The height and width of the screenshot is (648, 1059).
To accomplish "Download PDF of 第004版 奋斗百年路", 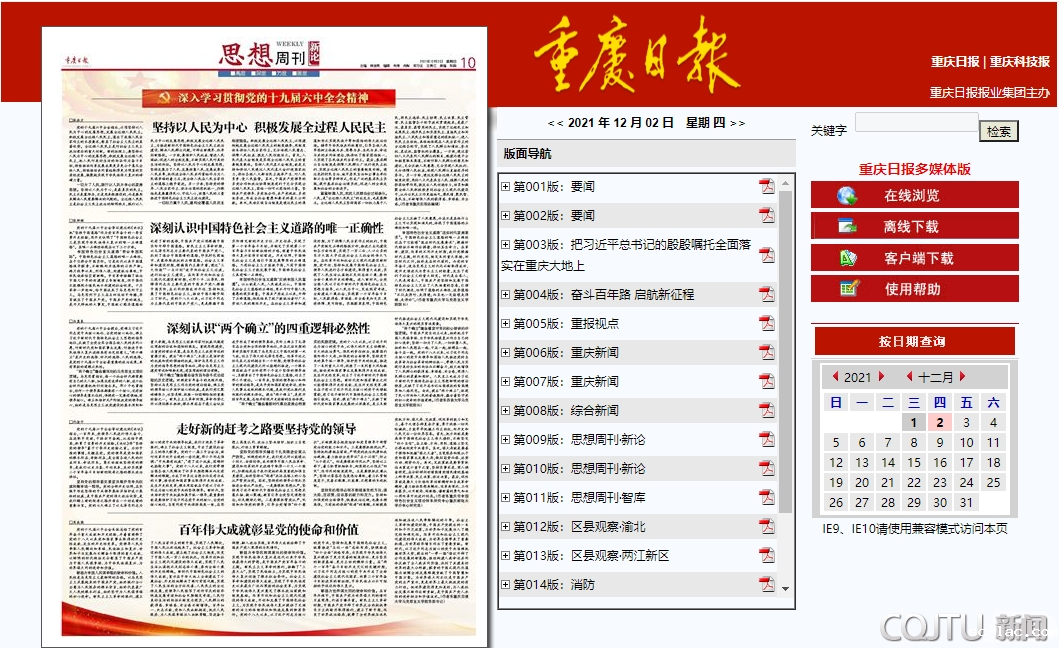I will pos(766,294).
